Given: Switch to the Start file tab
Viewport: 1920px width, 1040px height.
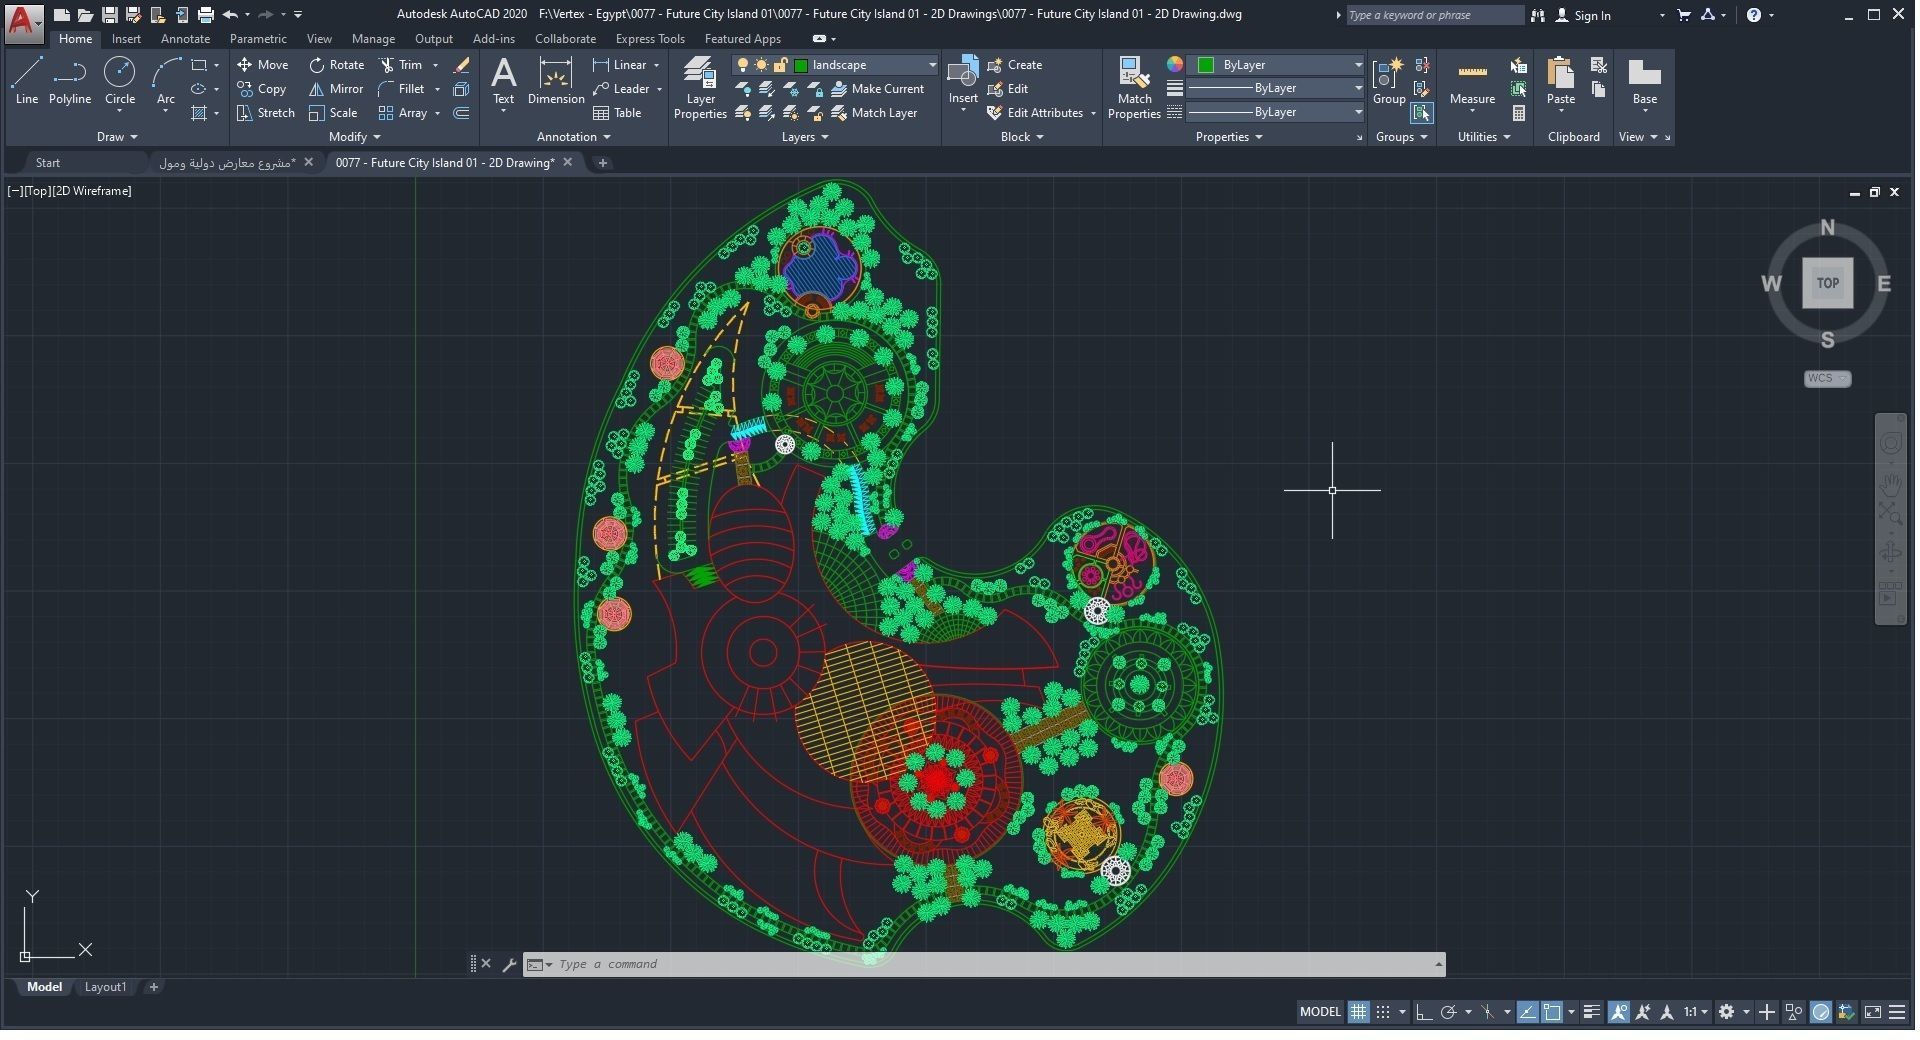Looking at the screenshot, I should tap(48, 162).
